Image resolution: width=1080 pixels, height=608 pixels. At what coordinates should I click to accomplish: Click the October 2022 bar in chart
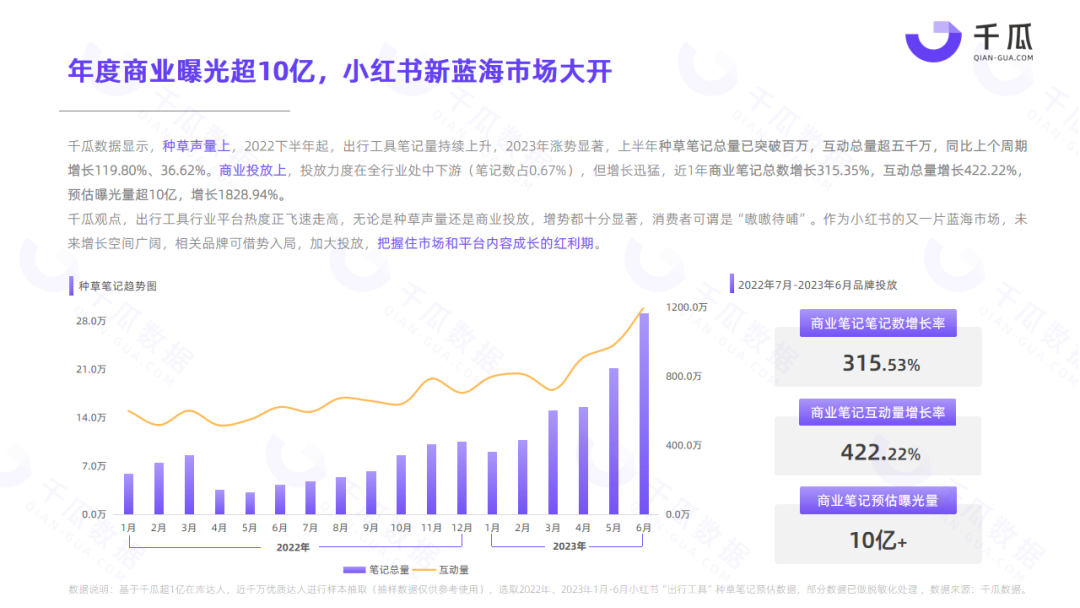pyautogui.click(x=401, y=485)
